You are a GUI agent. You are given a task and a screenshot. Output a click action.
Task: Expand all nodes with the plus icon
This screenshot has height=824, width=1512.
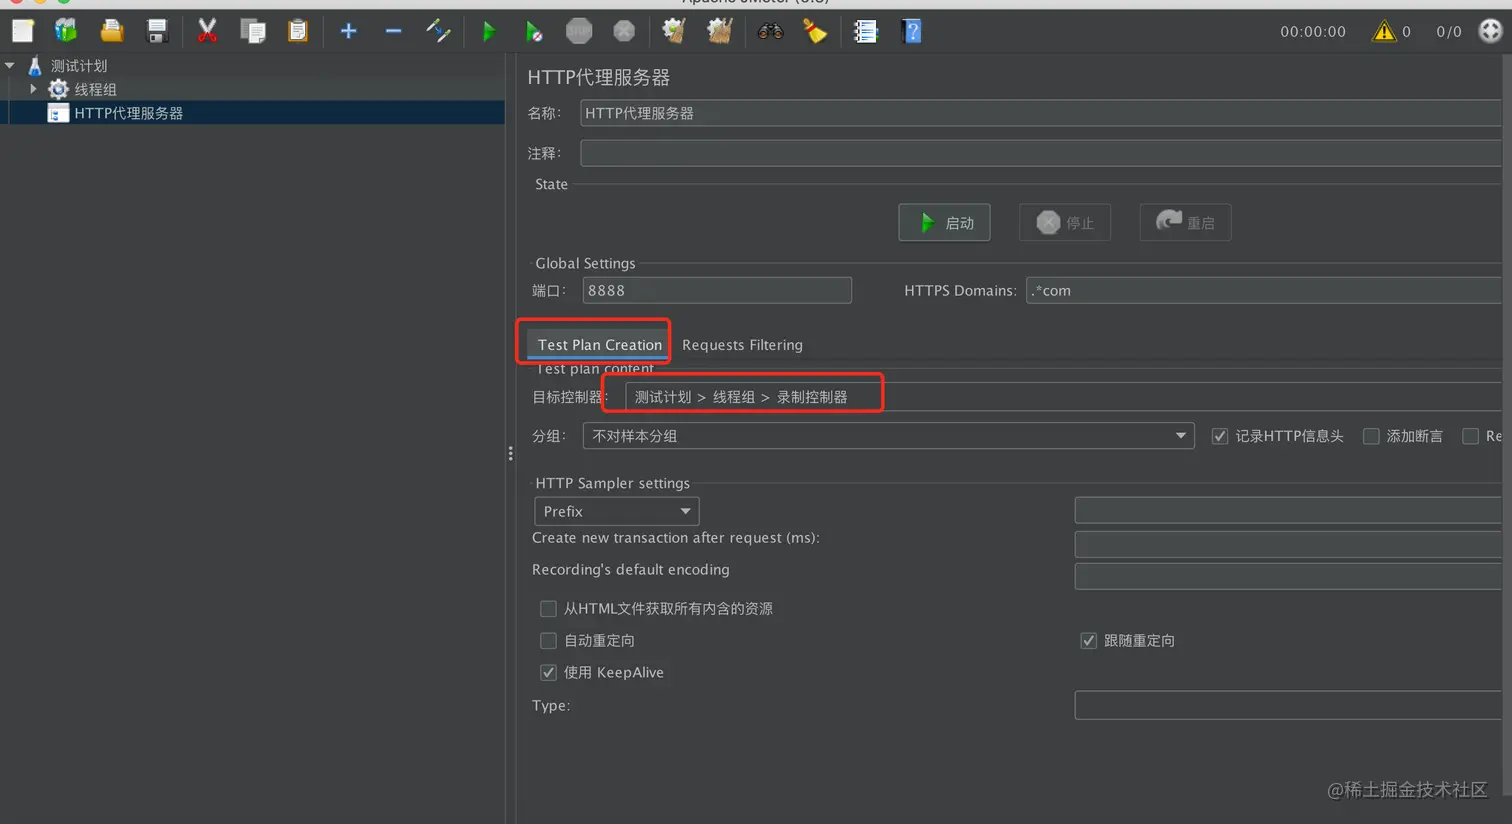348,31
